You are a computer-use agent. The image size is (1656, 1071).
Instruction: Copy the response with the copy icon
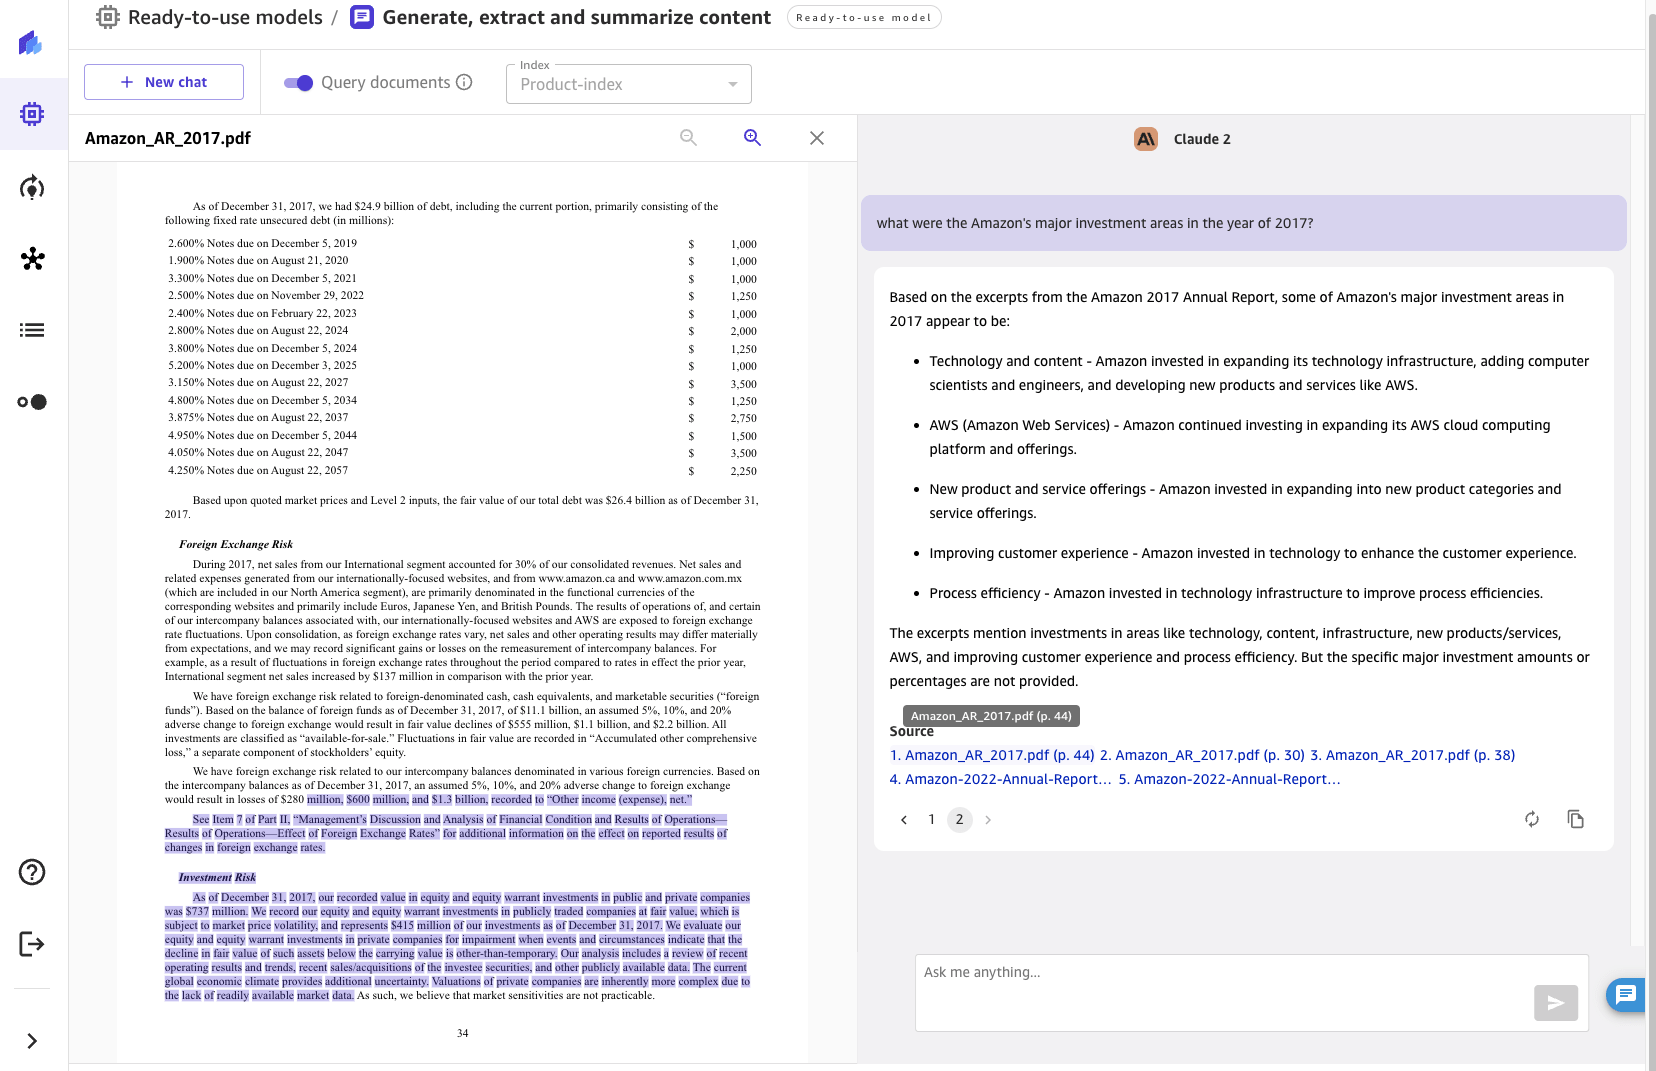(x=1576, y=819)
